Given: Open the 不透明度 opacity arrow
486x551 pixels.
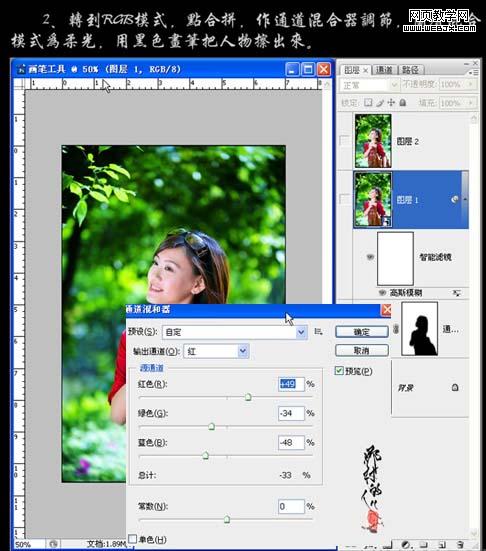Looking at the screenshot, I should 470,84.
